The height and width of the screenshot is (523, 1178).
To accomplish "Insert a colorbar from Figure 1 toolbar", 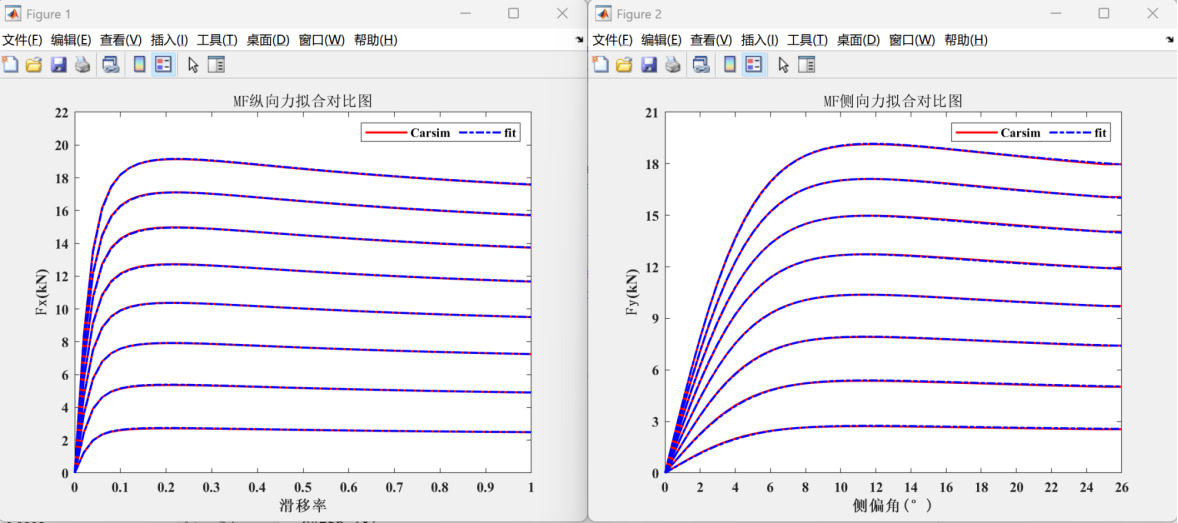I will pos(139,65).
